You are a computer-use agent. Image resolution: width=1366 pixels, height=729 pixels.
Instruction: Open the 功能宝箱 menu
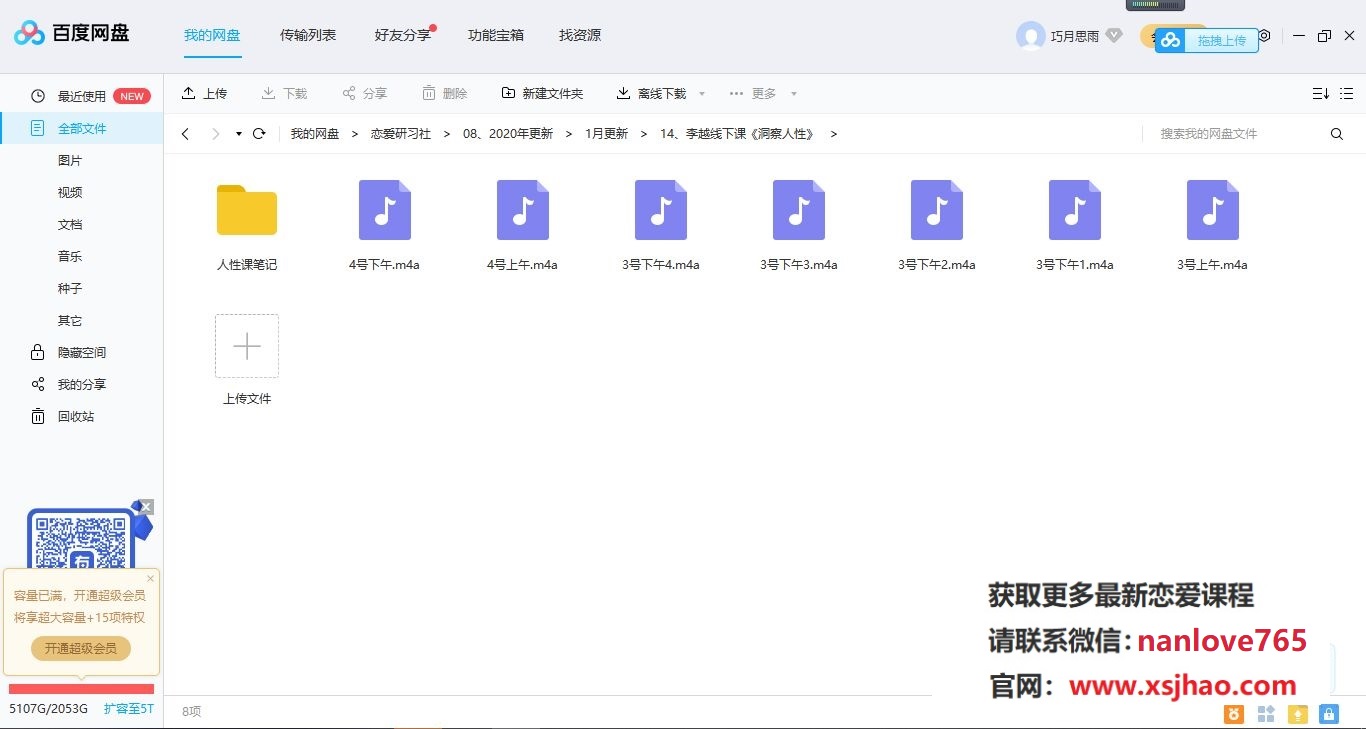click(x=496, y=35)
